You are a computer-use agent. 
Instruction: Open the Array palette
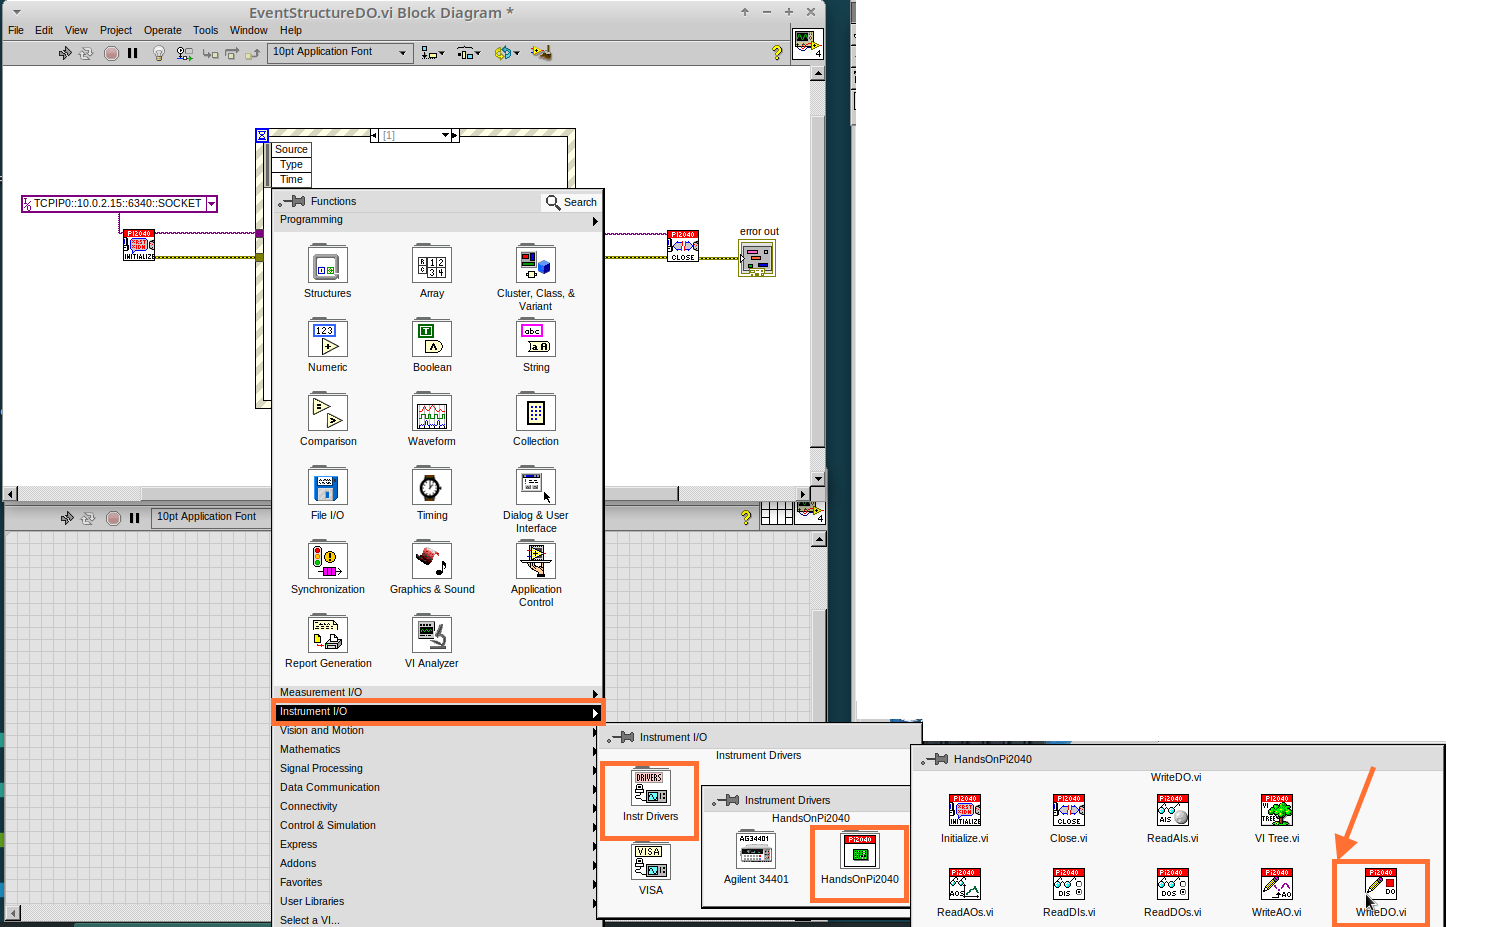[x=432, y=265]
